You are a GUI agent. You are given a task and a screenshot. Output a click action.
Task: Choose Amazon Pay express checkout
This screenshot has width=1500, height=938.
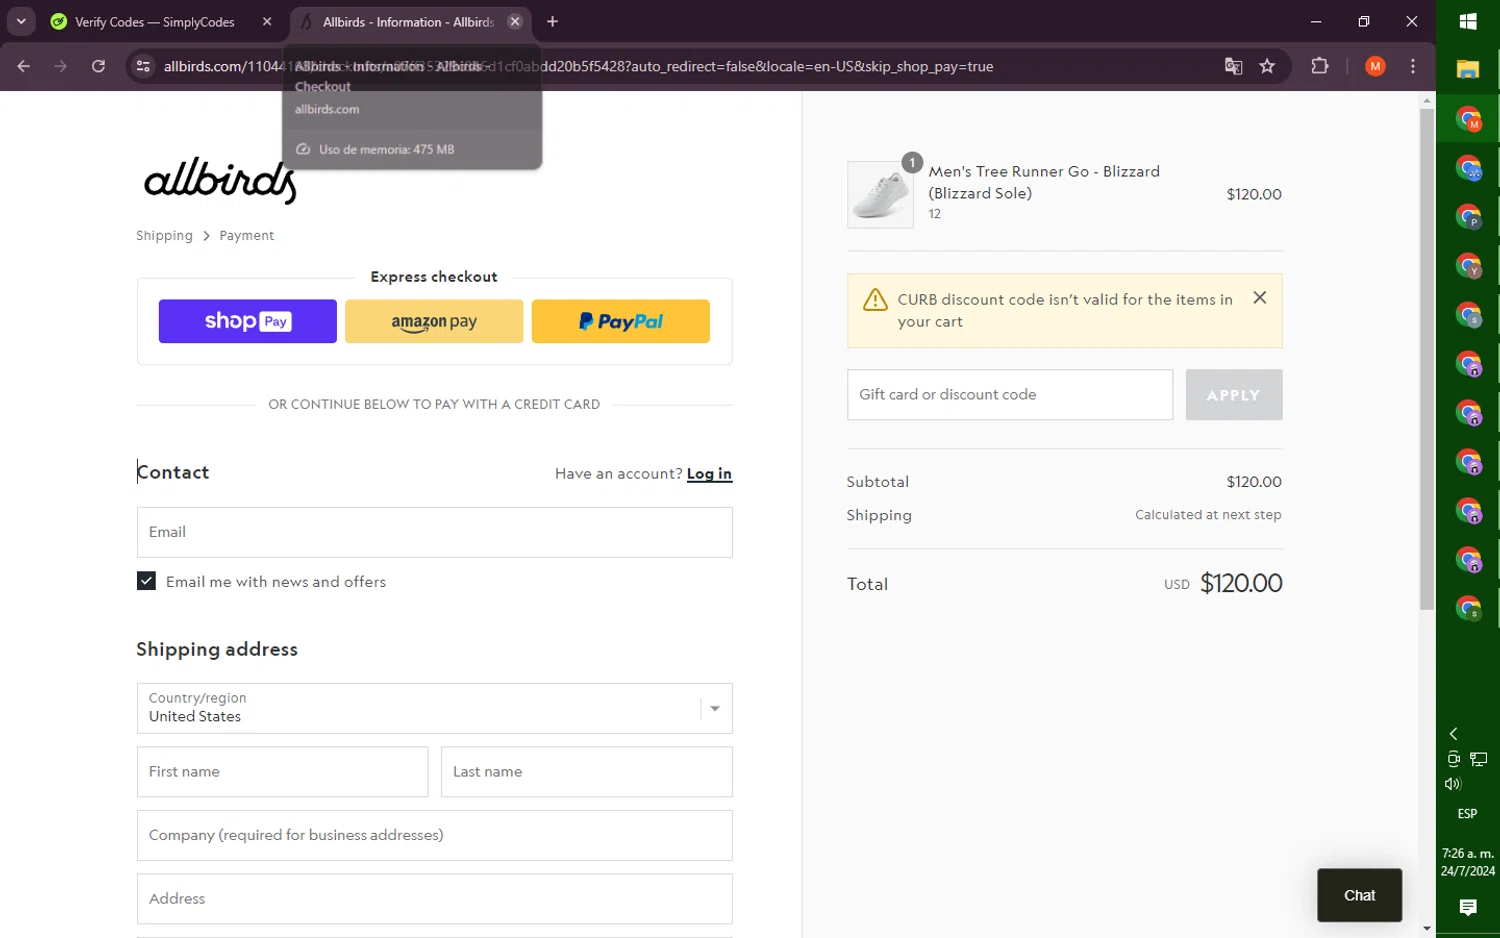click(x=434, y=321)
